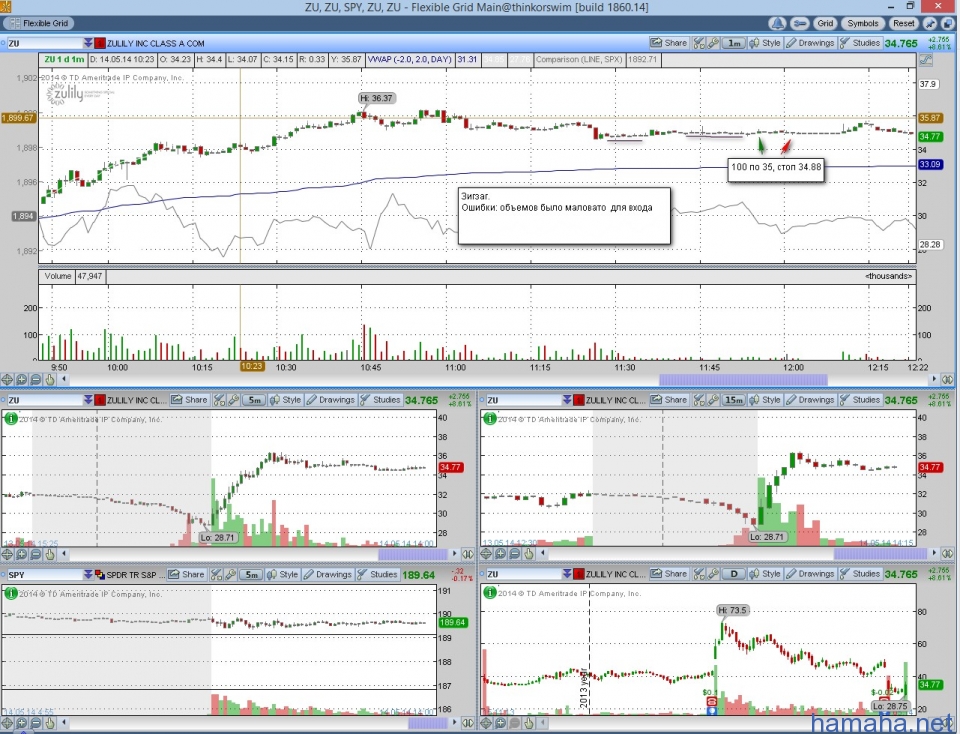Toggle the 1m timeframe button on the main chart
Image resolution: width=960 pixels, height=734 pixels.
[733, 43]
